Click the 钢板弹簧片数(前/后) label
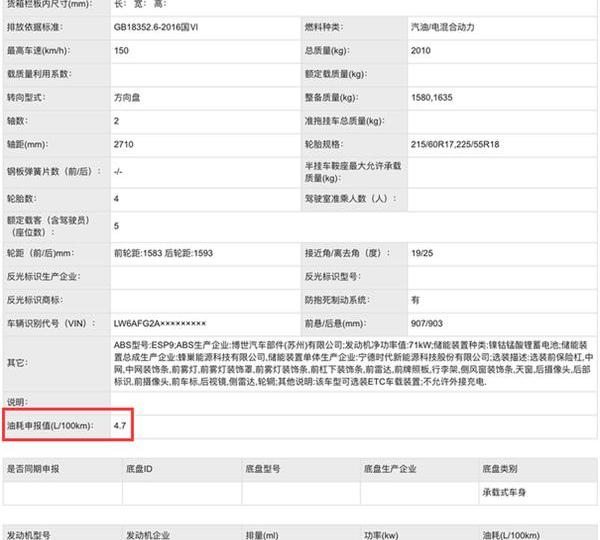The image size is (600, 540). 54,171
